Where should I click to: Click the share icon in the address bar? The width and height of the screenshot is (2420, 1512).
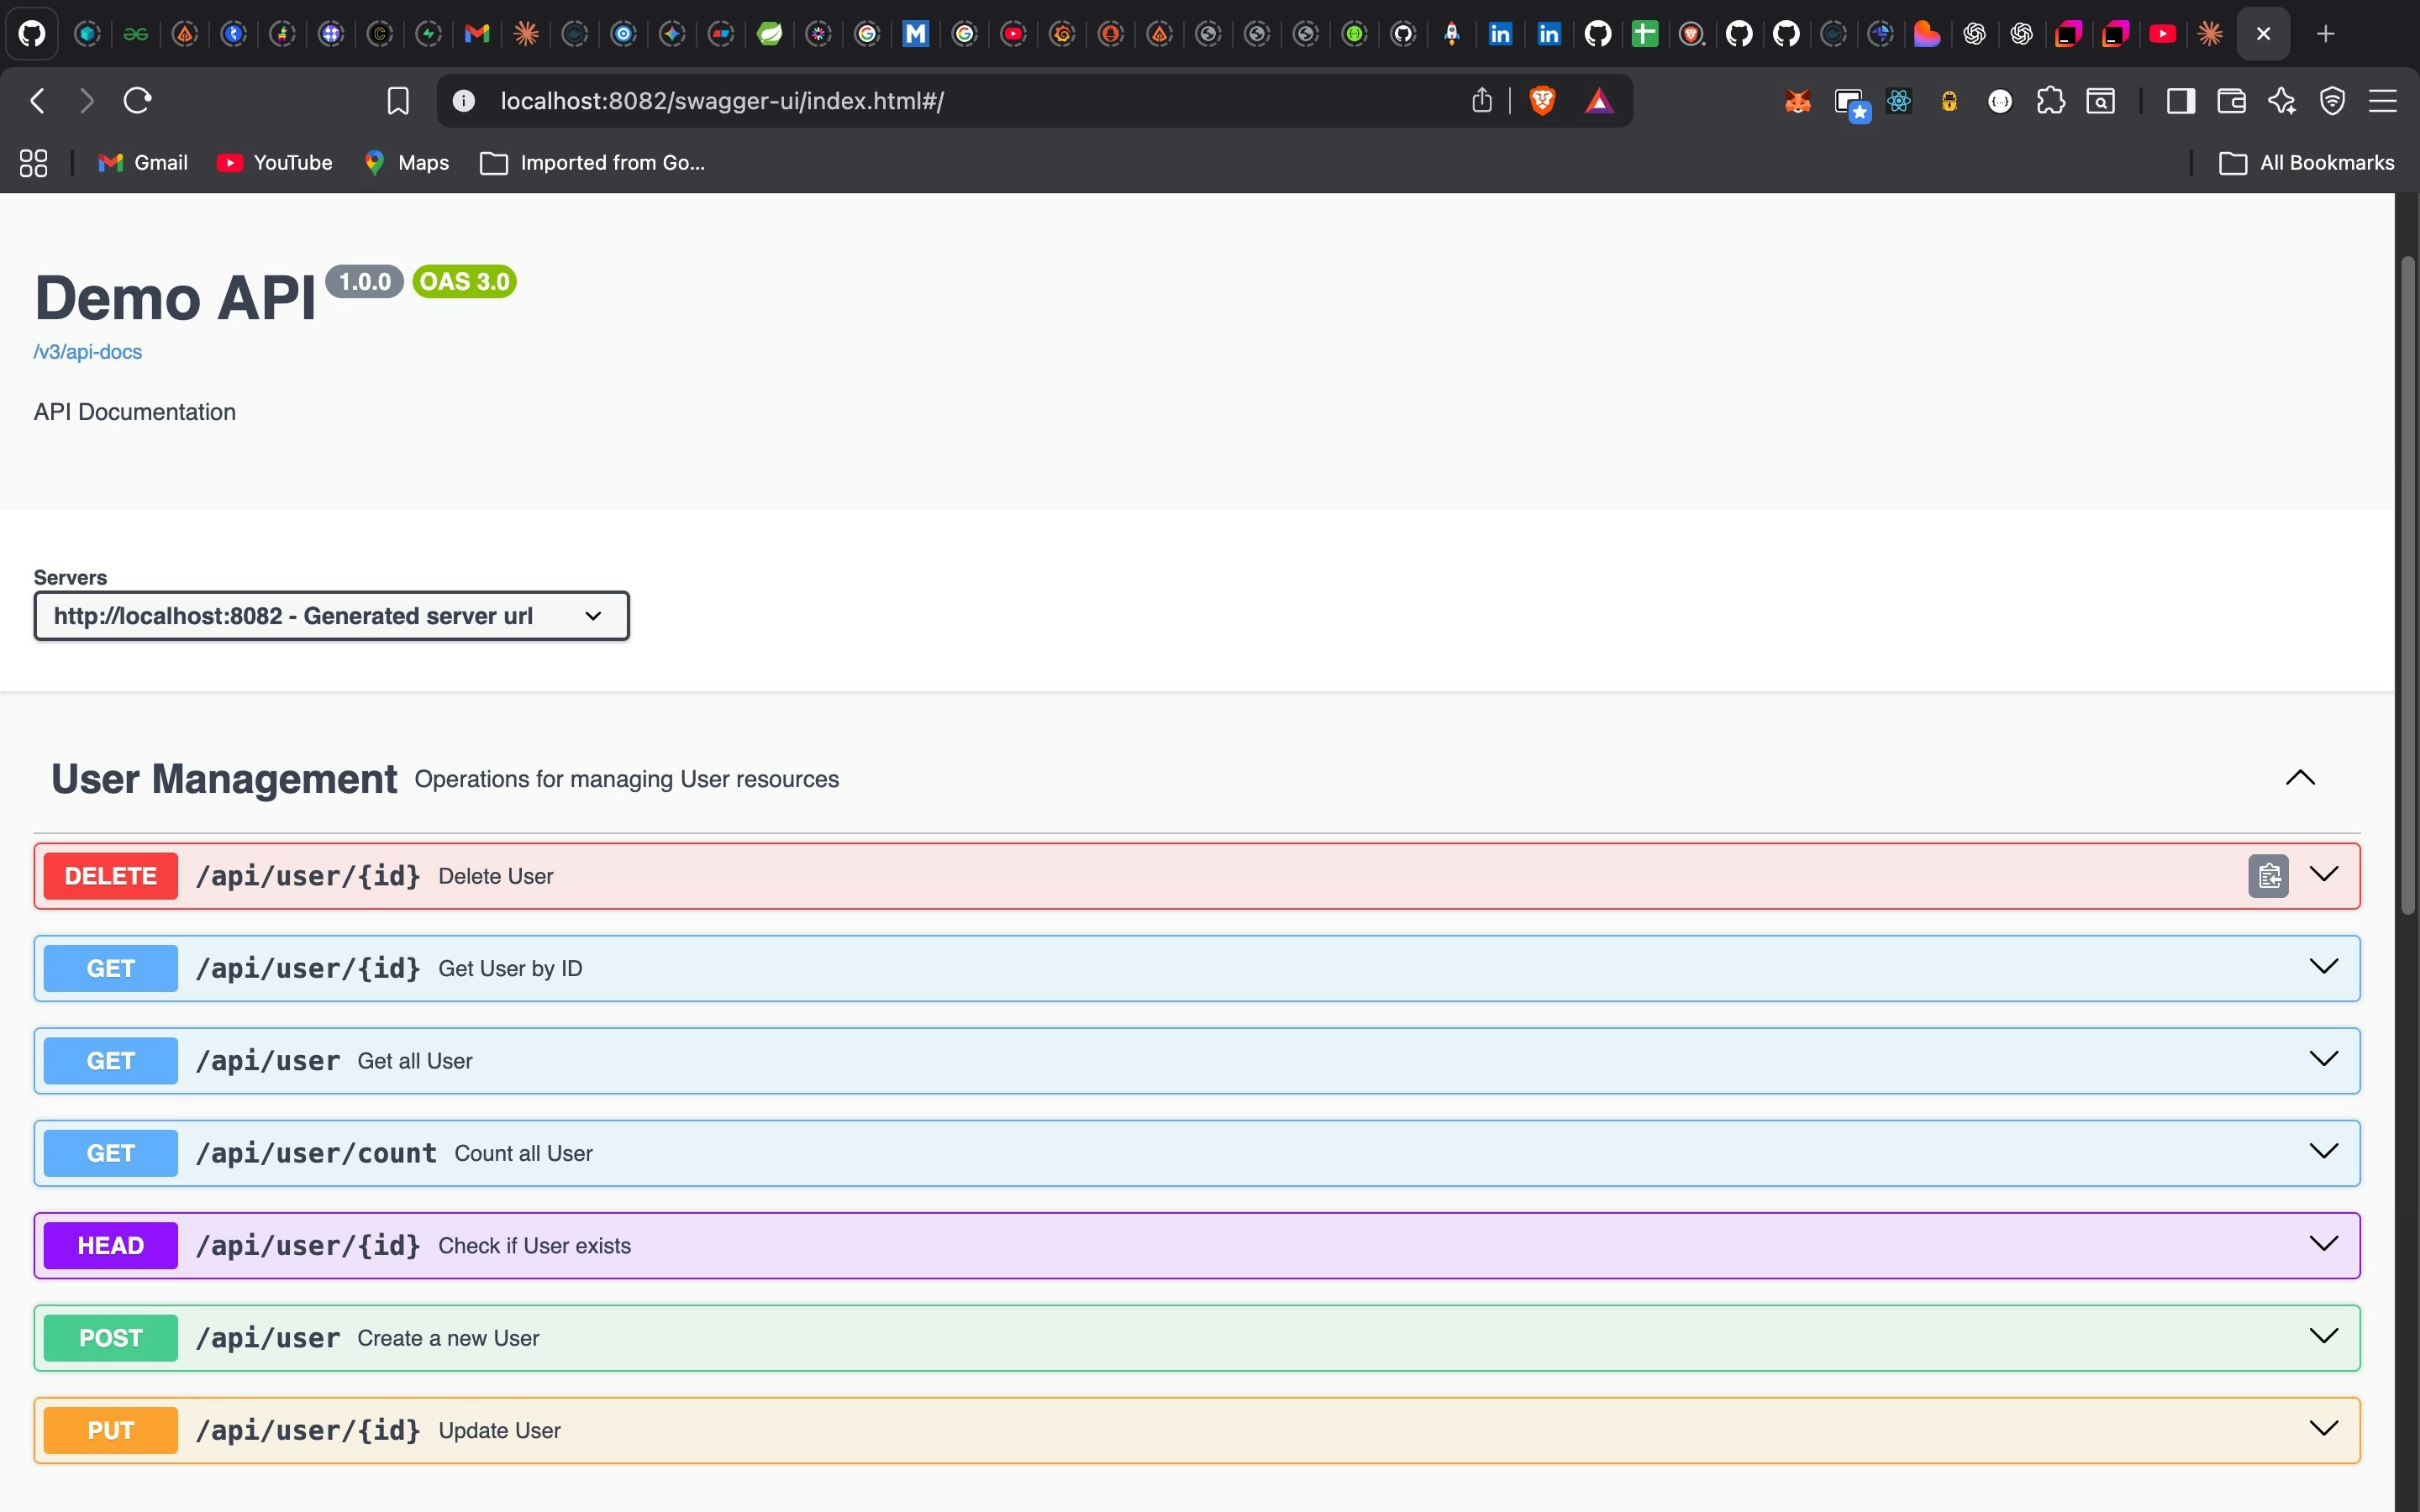click(1481, 100)
